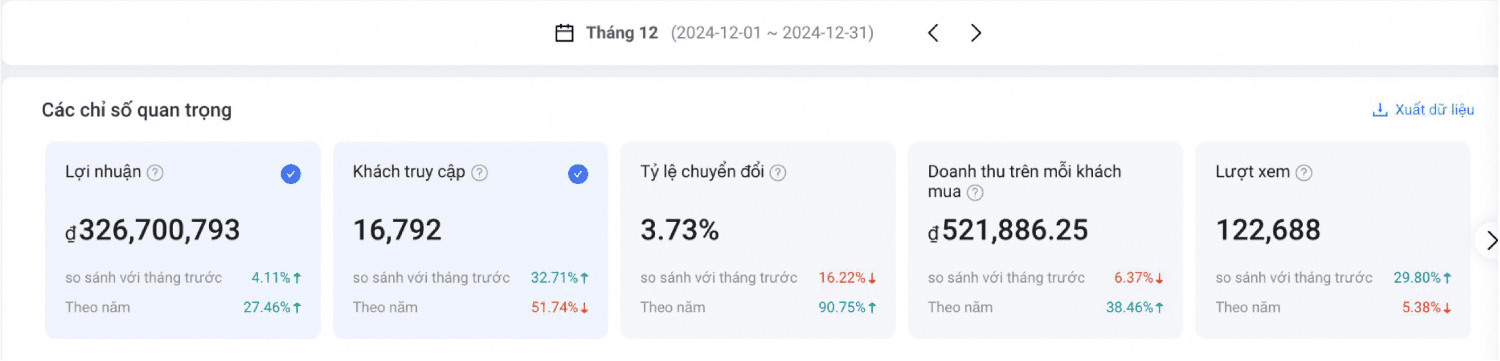Select the Lượt xem metric card
The width and height of the screenshot is (1500, 361).
[1333, 240]
